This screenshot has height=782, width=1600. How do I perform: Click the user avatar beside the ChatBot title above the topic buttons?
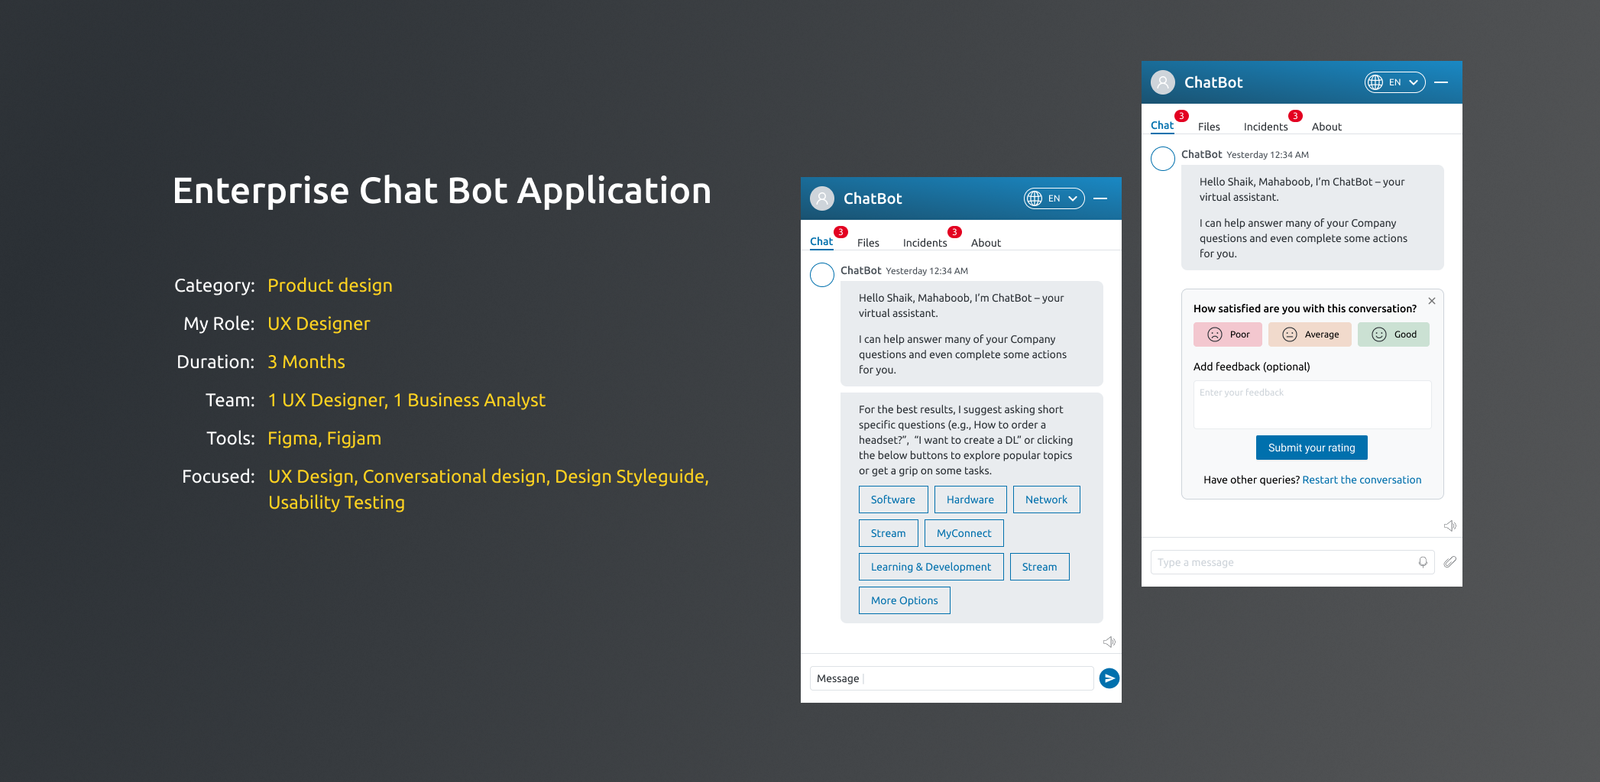coord(822,198)
